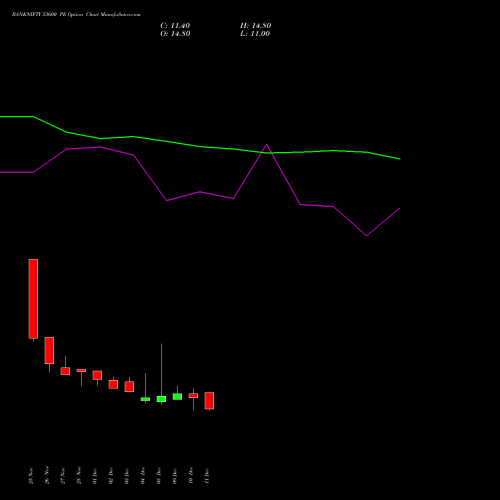Click the right end of the green line

(x=399, y=159)
